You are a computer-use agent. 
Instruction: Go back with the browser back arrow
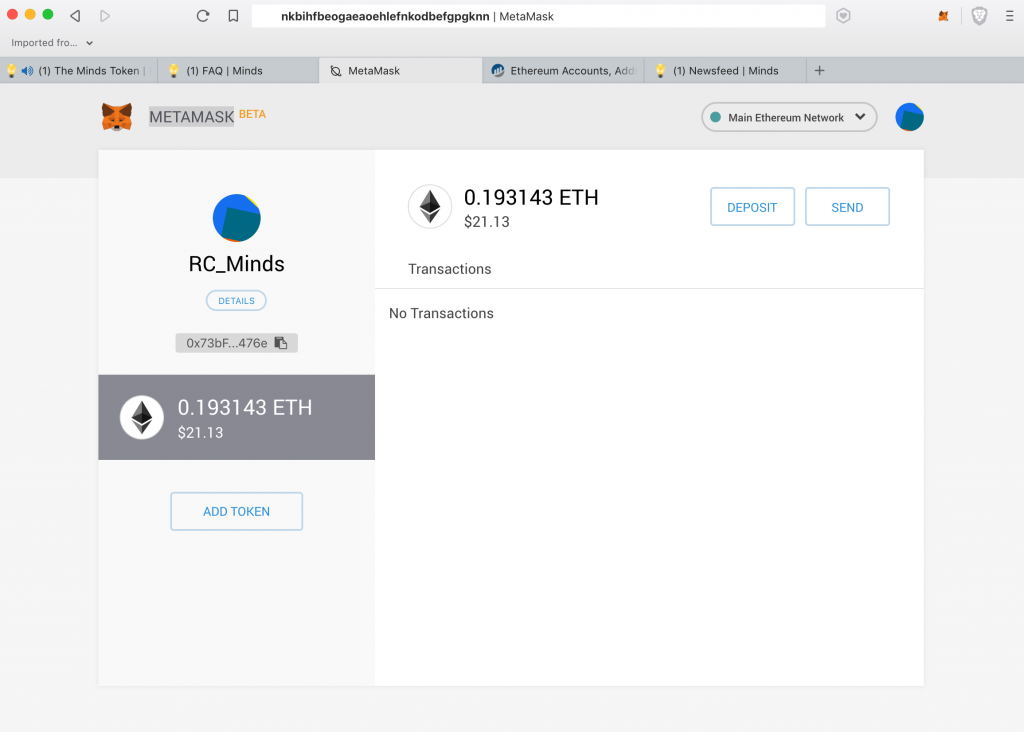point(75,16)
